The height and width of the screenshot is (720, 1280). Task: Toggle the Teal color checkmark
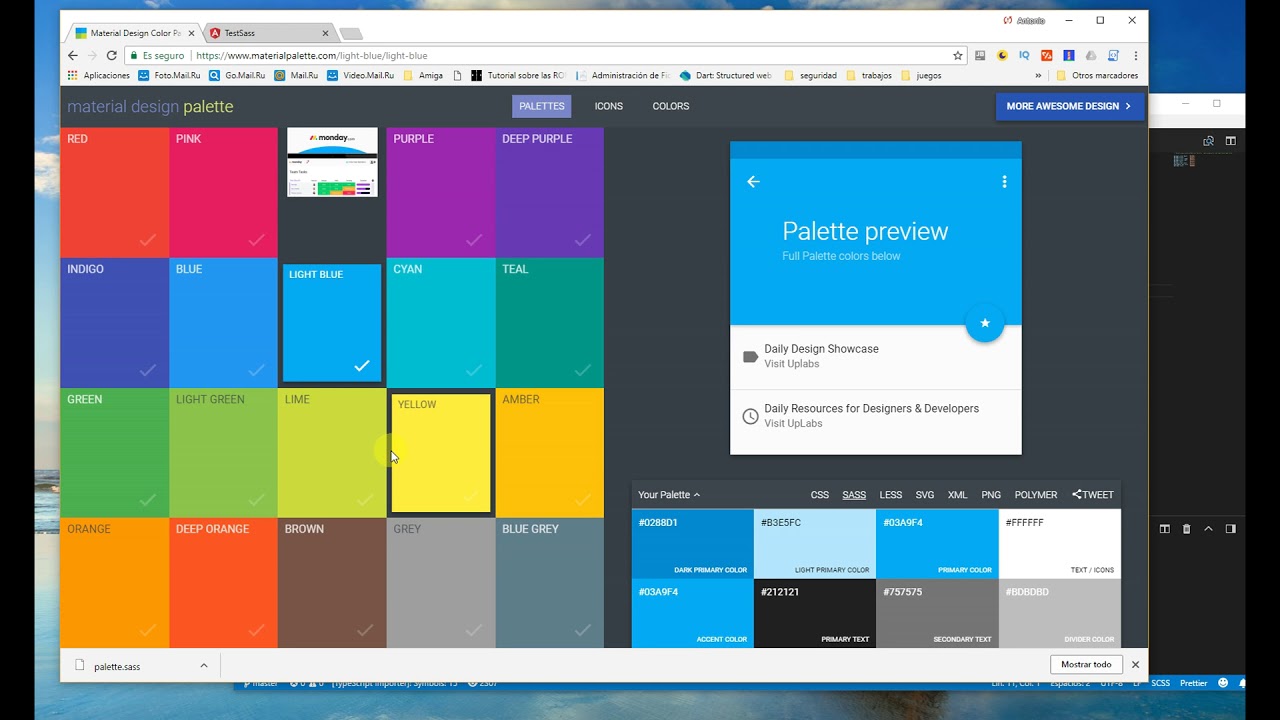click(583, 370)
